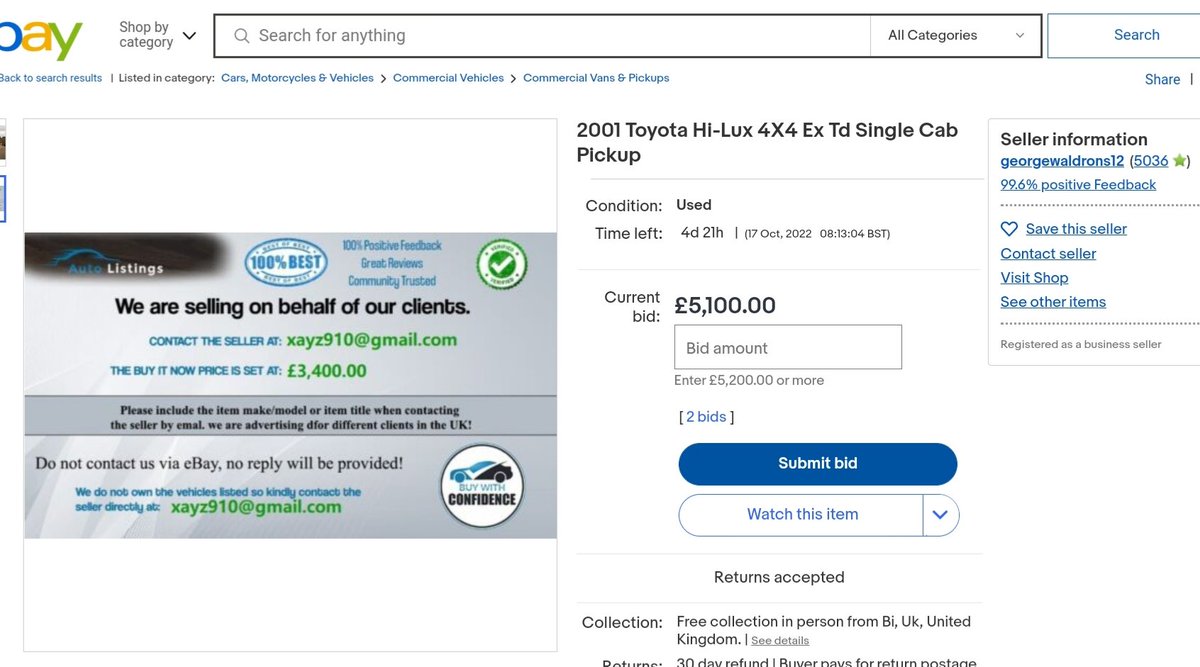The height and width of the screenshot is (667, 1200).
Task: Open Cars, Motorcycles & Vehicles breadcrumb
Action: pos(297,78)
